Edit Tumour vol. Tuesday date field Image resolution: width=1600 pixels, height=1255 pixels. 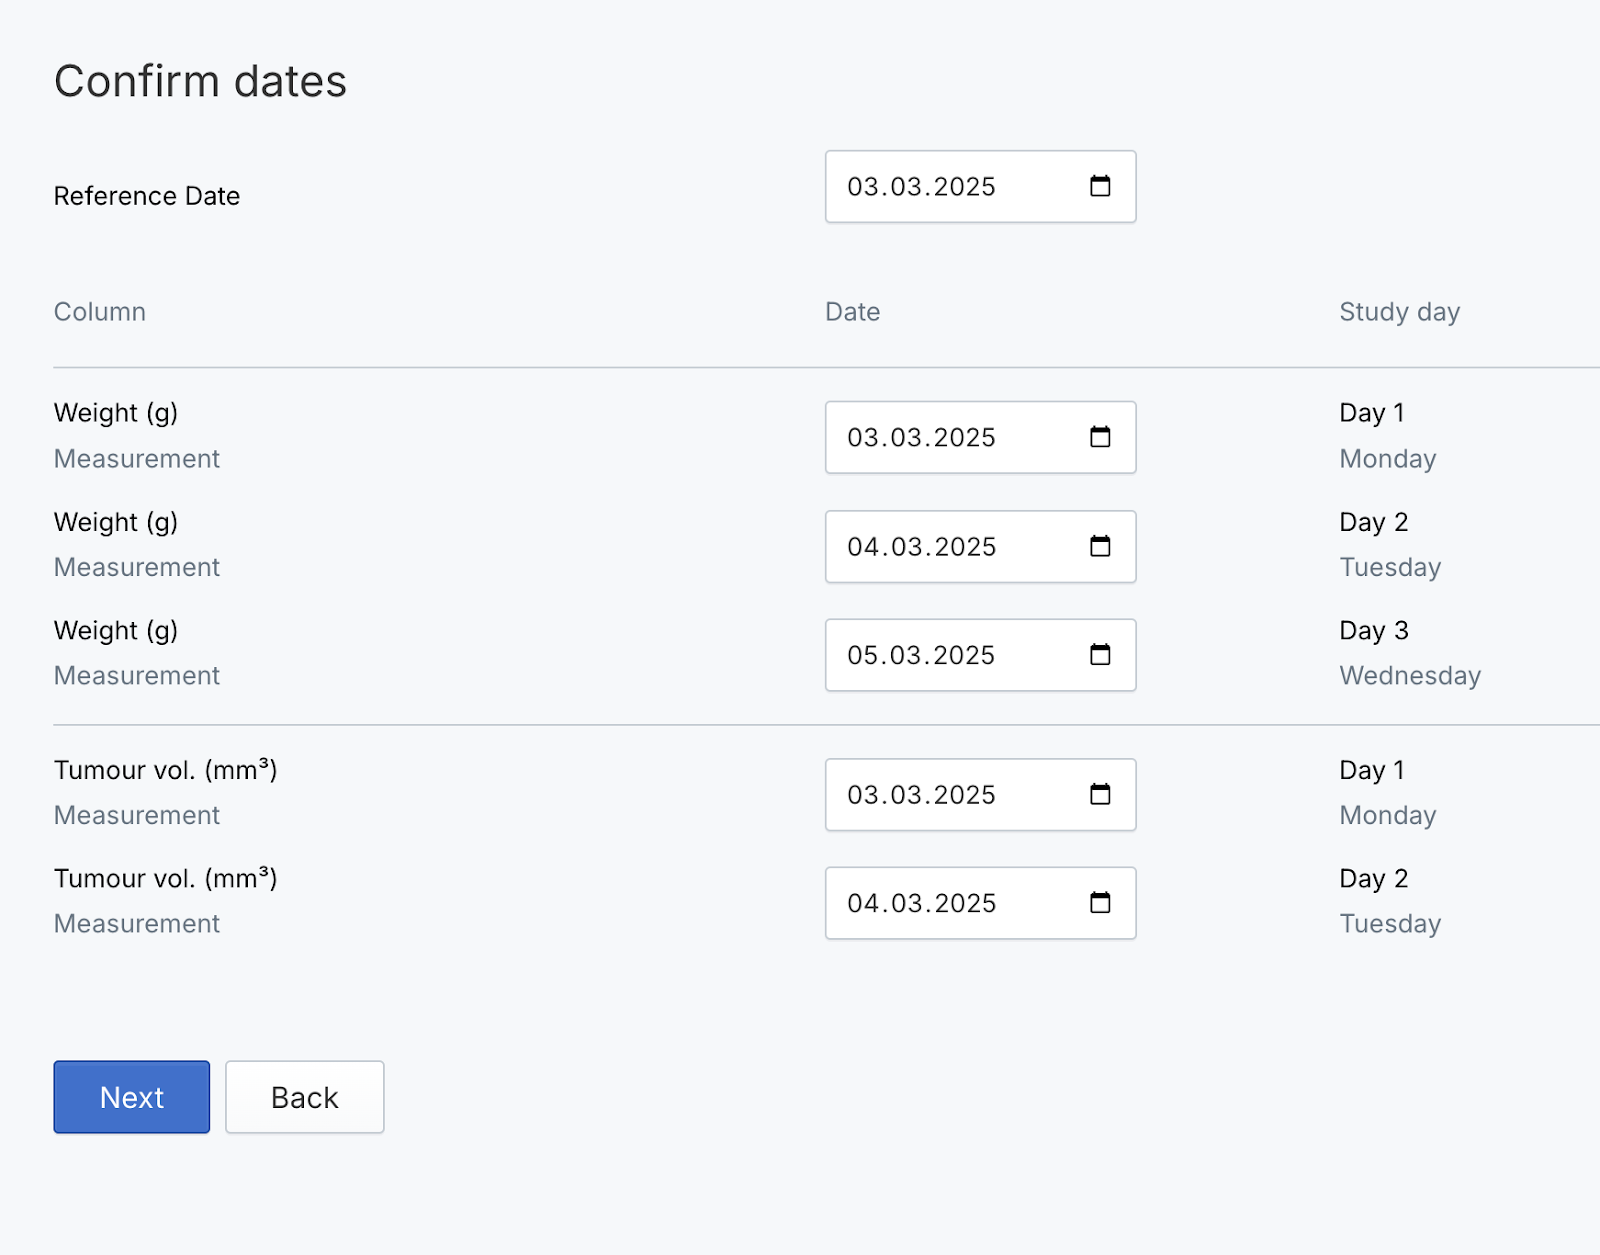point(980,903)
